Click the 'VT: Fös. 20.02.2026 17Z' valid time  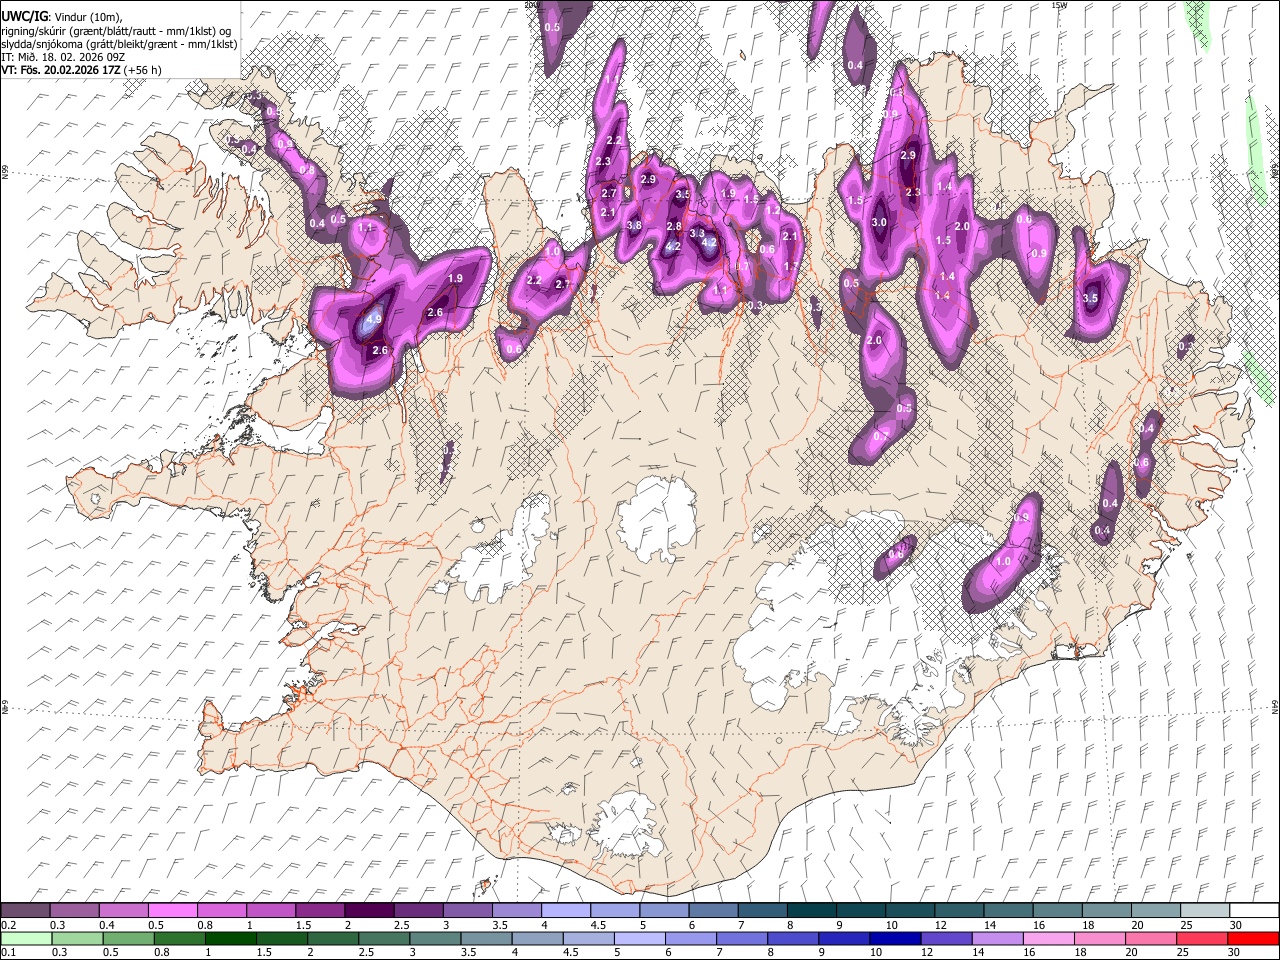click(60, 70)
